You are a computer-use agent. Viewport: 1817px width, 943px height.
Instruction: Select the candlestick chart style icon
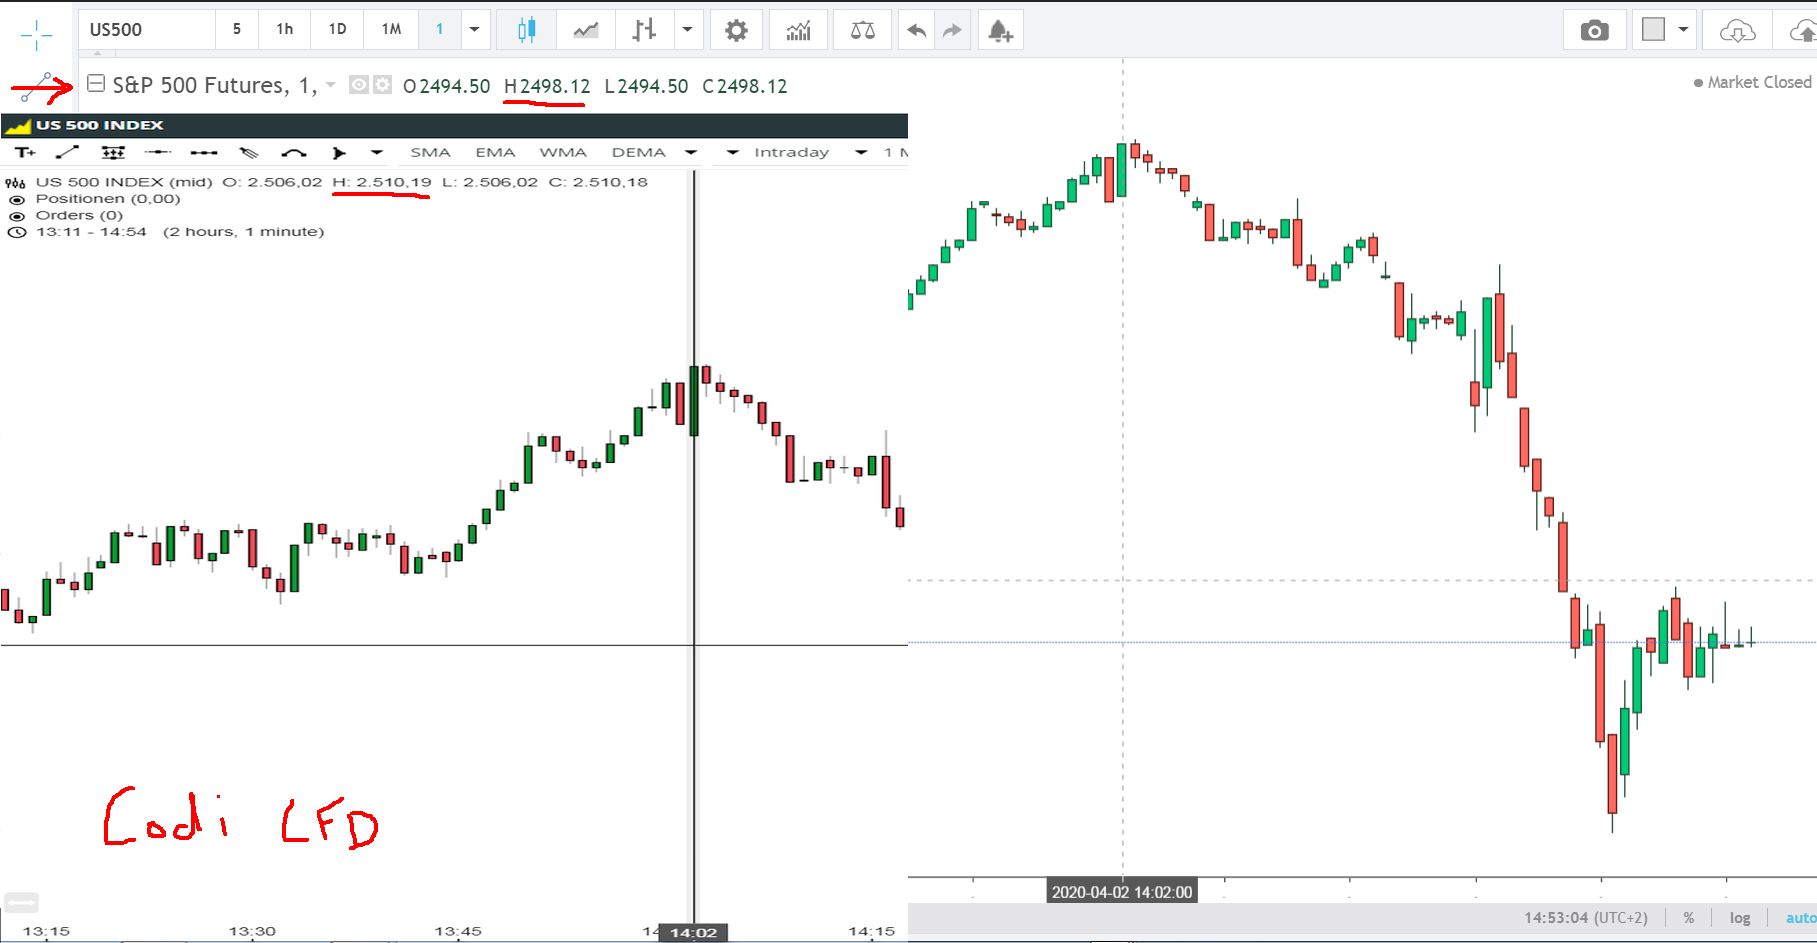(x=527, y=30)
